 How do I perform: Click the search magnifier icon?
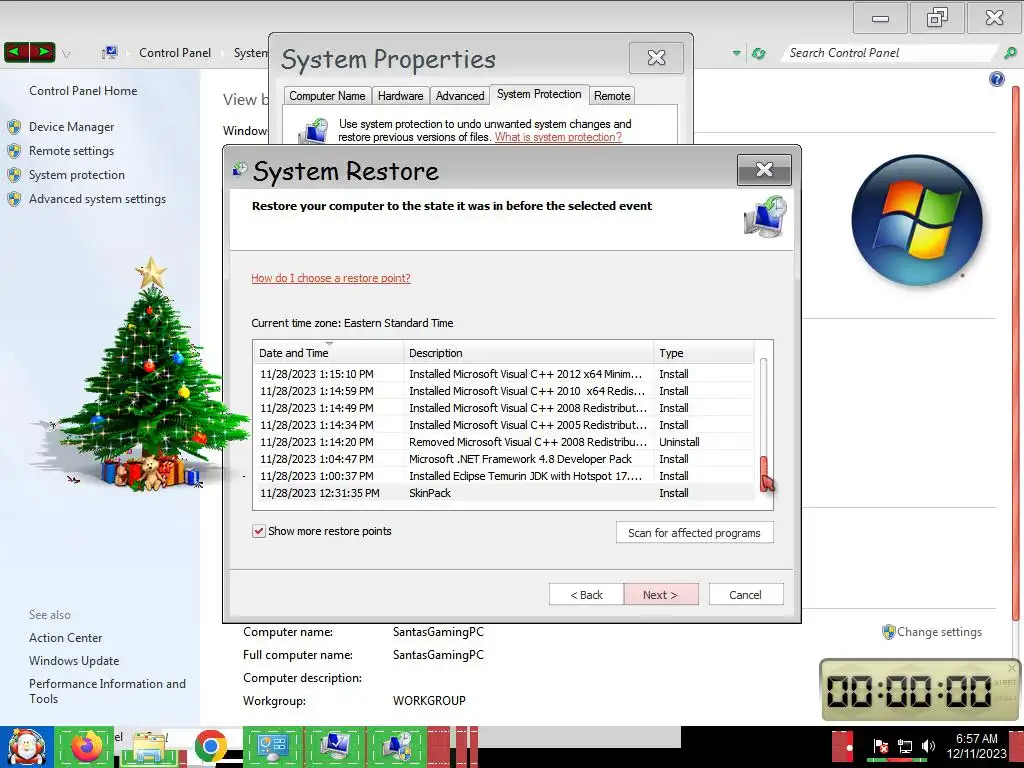[x=1010, y=53]
